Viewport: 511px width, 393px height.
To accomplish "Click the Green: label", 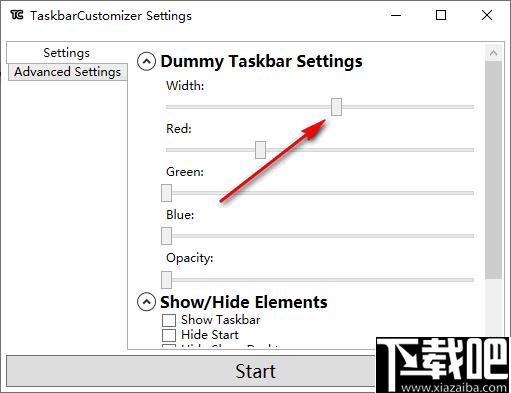I will click(x=185, y=172).
